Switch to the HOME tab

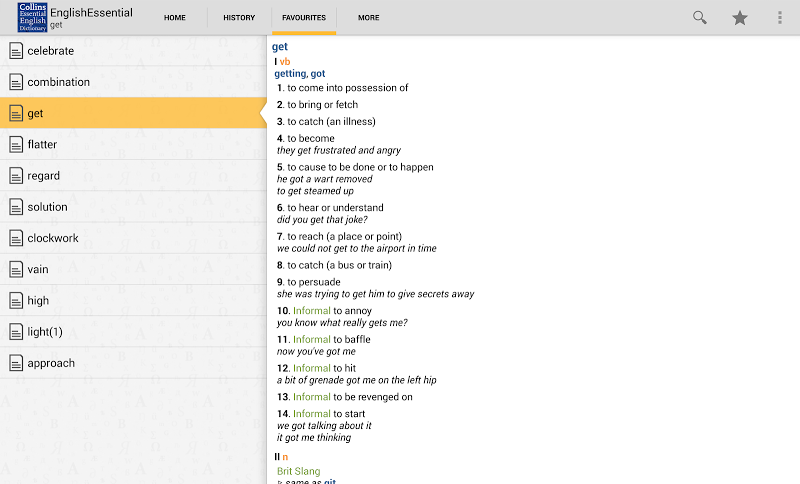(174, 17)
